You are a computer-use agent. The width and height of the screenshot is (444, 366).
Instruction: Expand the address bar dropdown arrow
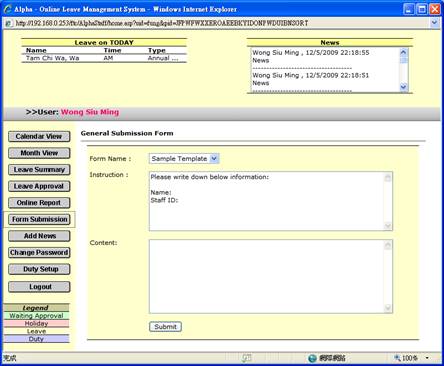pos(434,23)
